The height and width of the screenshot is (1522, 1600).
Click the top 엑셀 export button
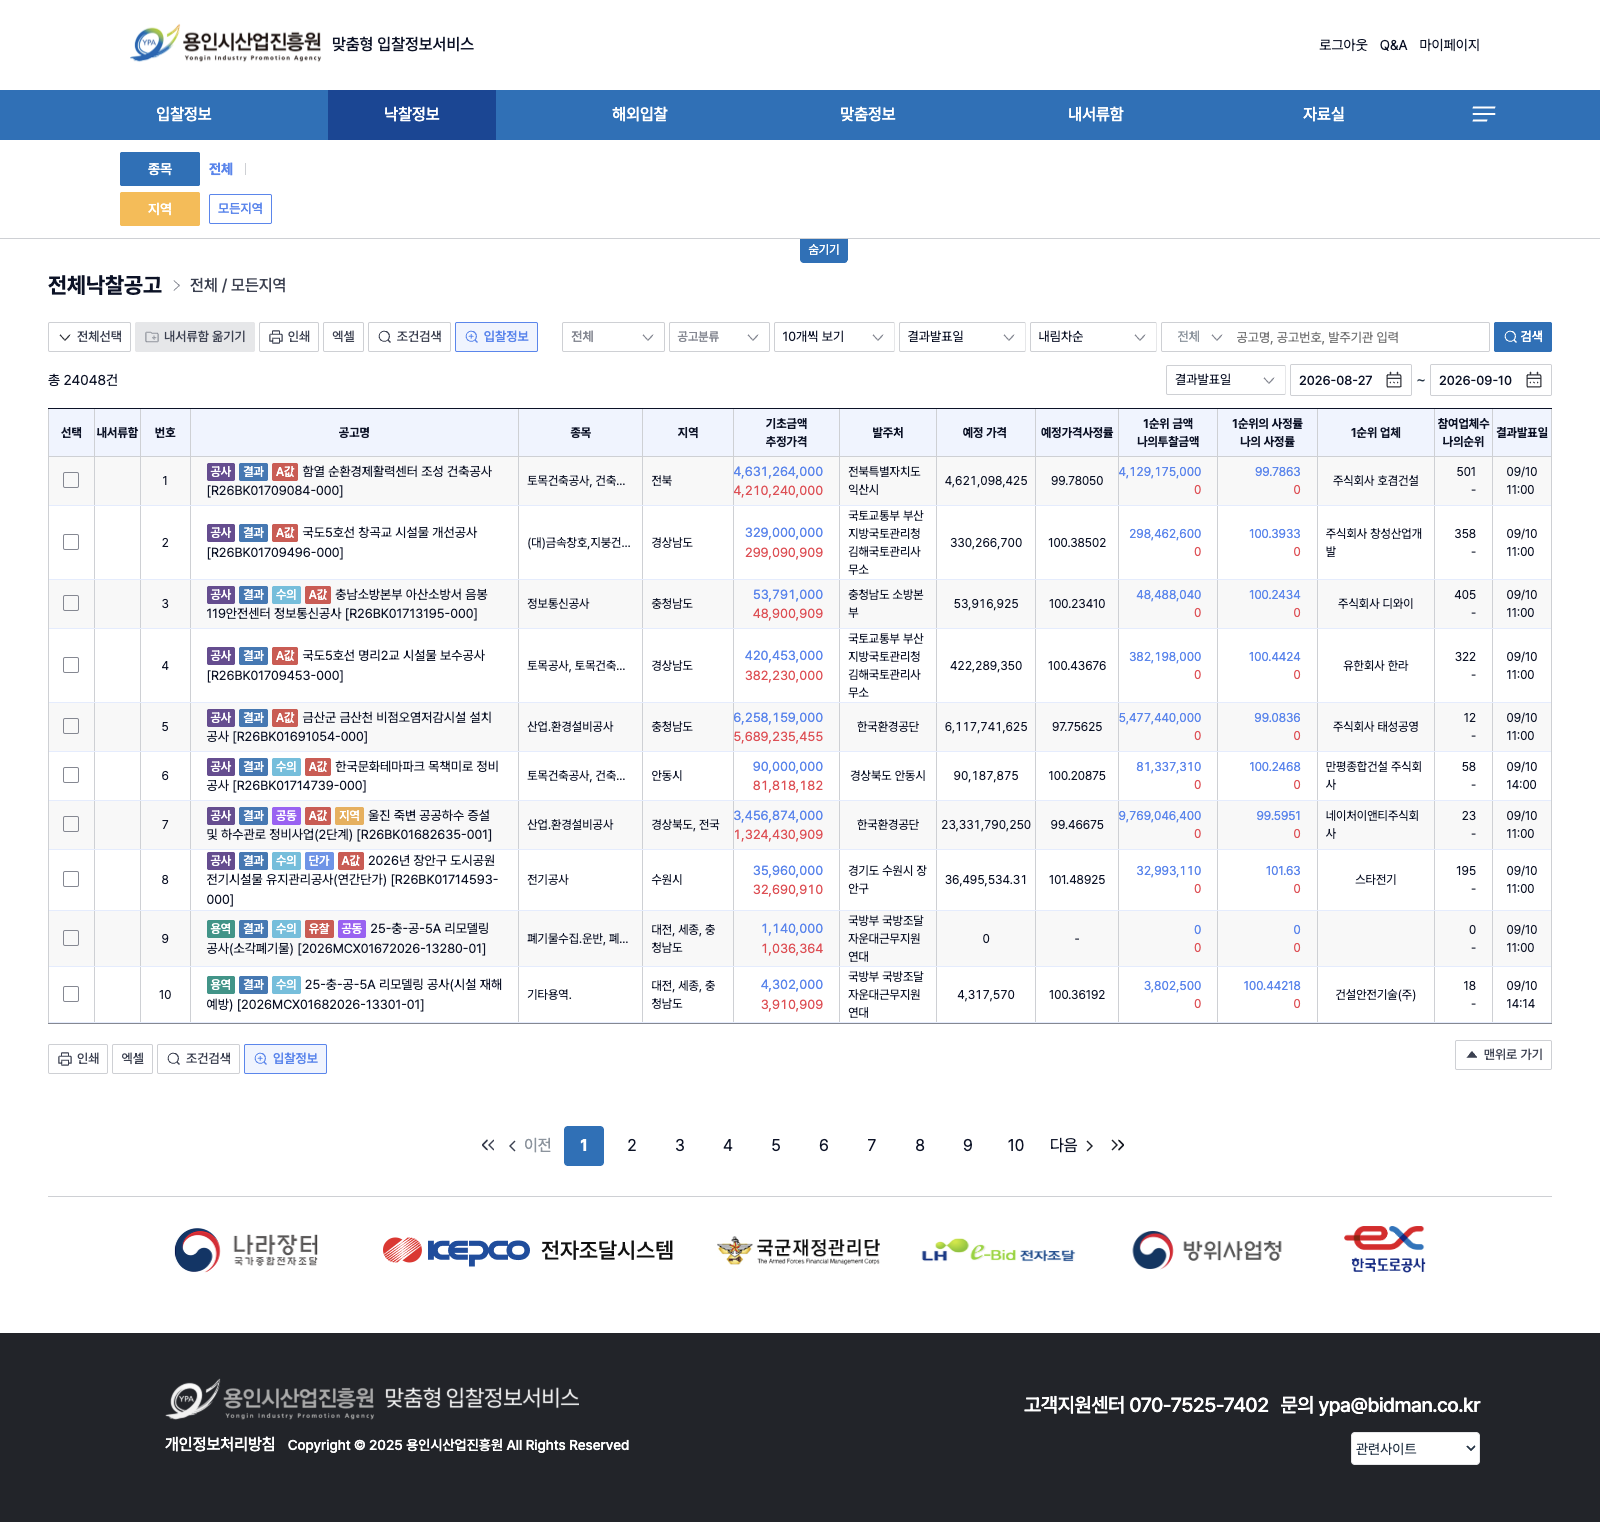343,337
